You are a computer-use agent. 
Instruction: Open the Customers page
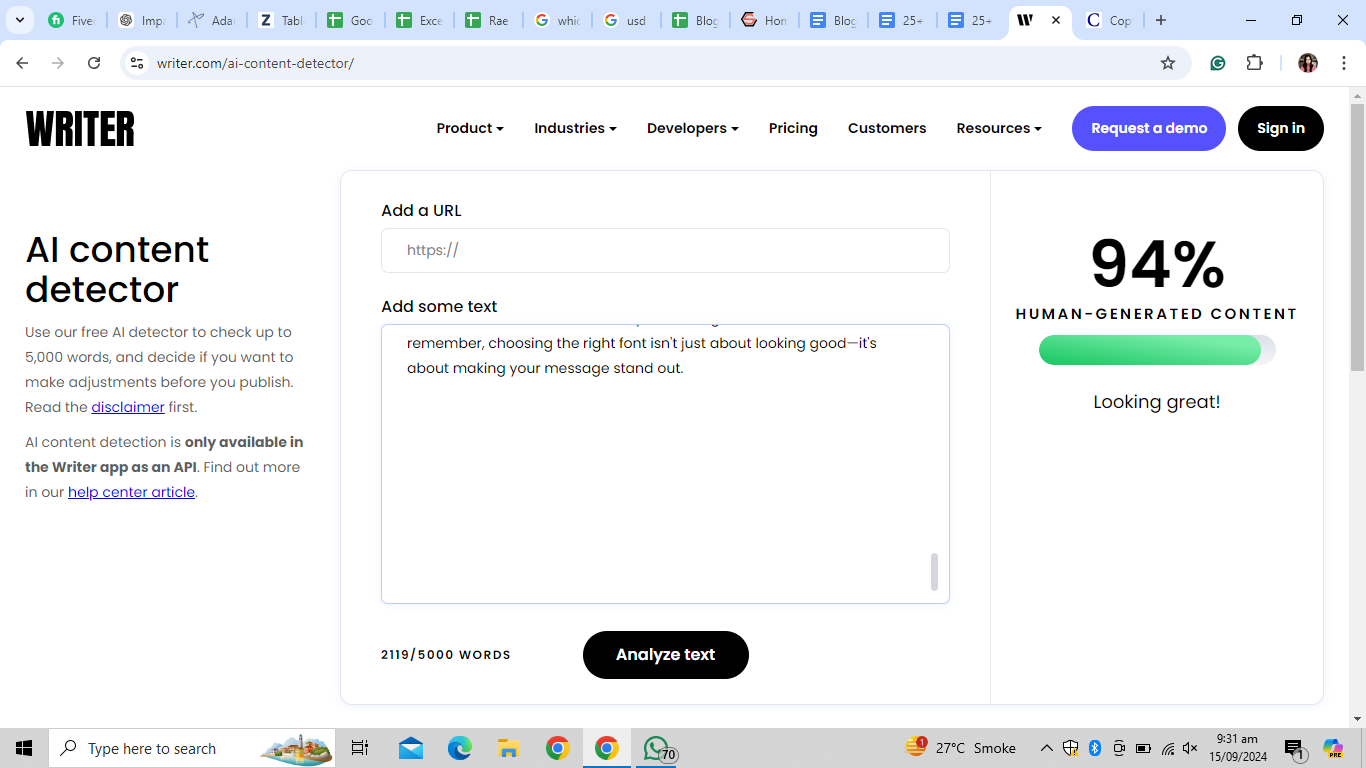click(887, 128)
